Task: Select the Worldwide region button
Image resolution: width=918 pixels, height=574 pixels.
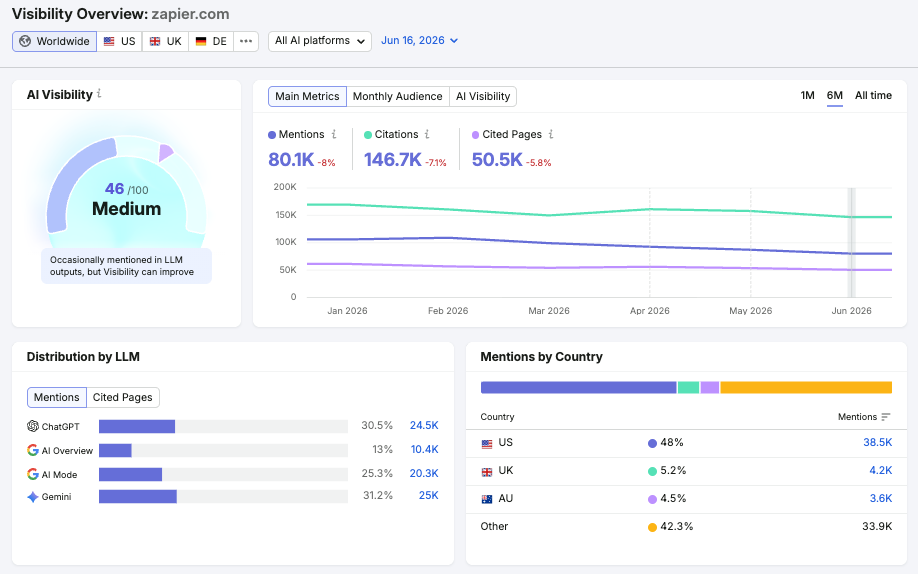Action: [54, 41]
